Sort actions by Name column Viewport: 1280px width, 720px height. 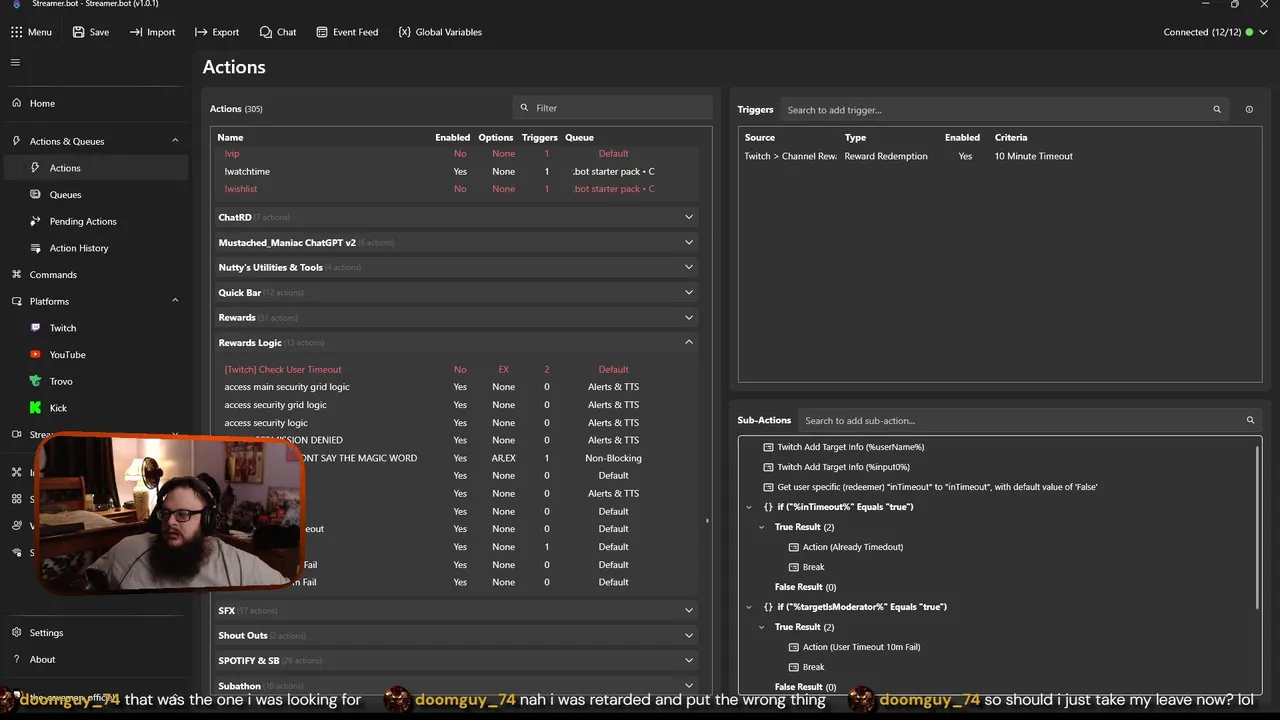pos(230,137)
